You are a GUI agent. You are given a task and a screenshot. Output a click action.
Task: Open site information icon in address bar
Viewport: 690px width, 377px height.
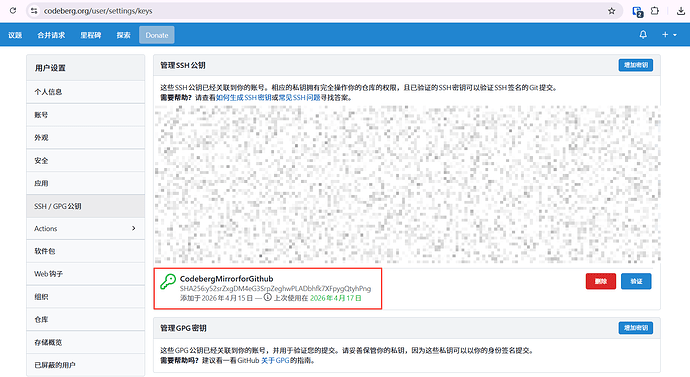[34, 11]
